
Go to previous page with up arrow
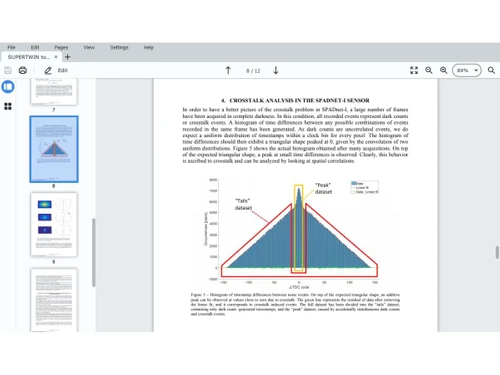tap(228, 70)
